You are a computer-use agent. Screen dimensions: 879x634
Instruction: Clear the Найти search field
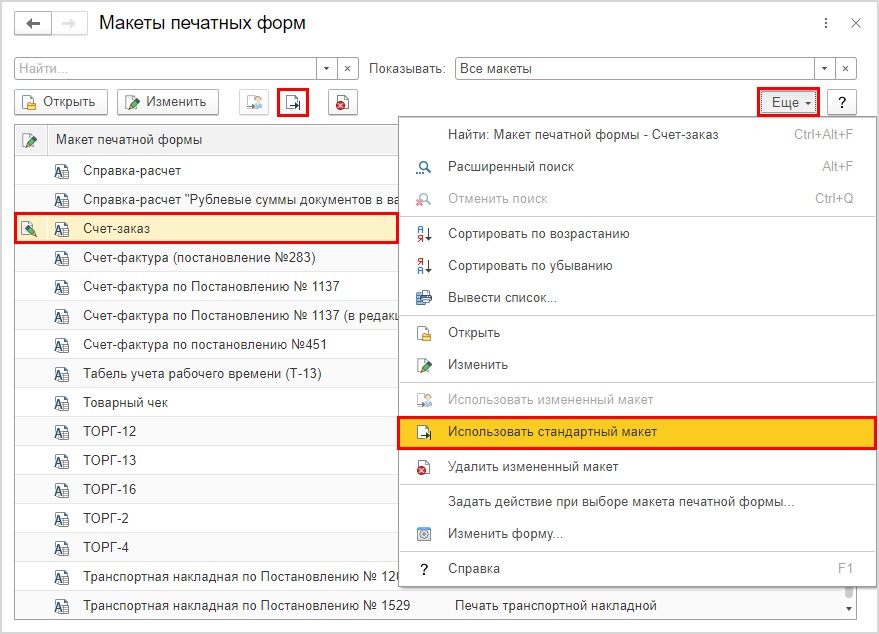coord(348,68)
